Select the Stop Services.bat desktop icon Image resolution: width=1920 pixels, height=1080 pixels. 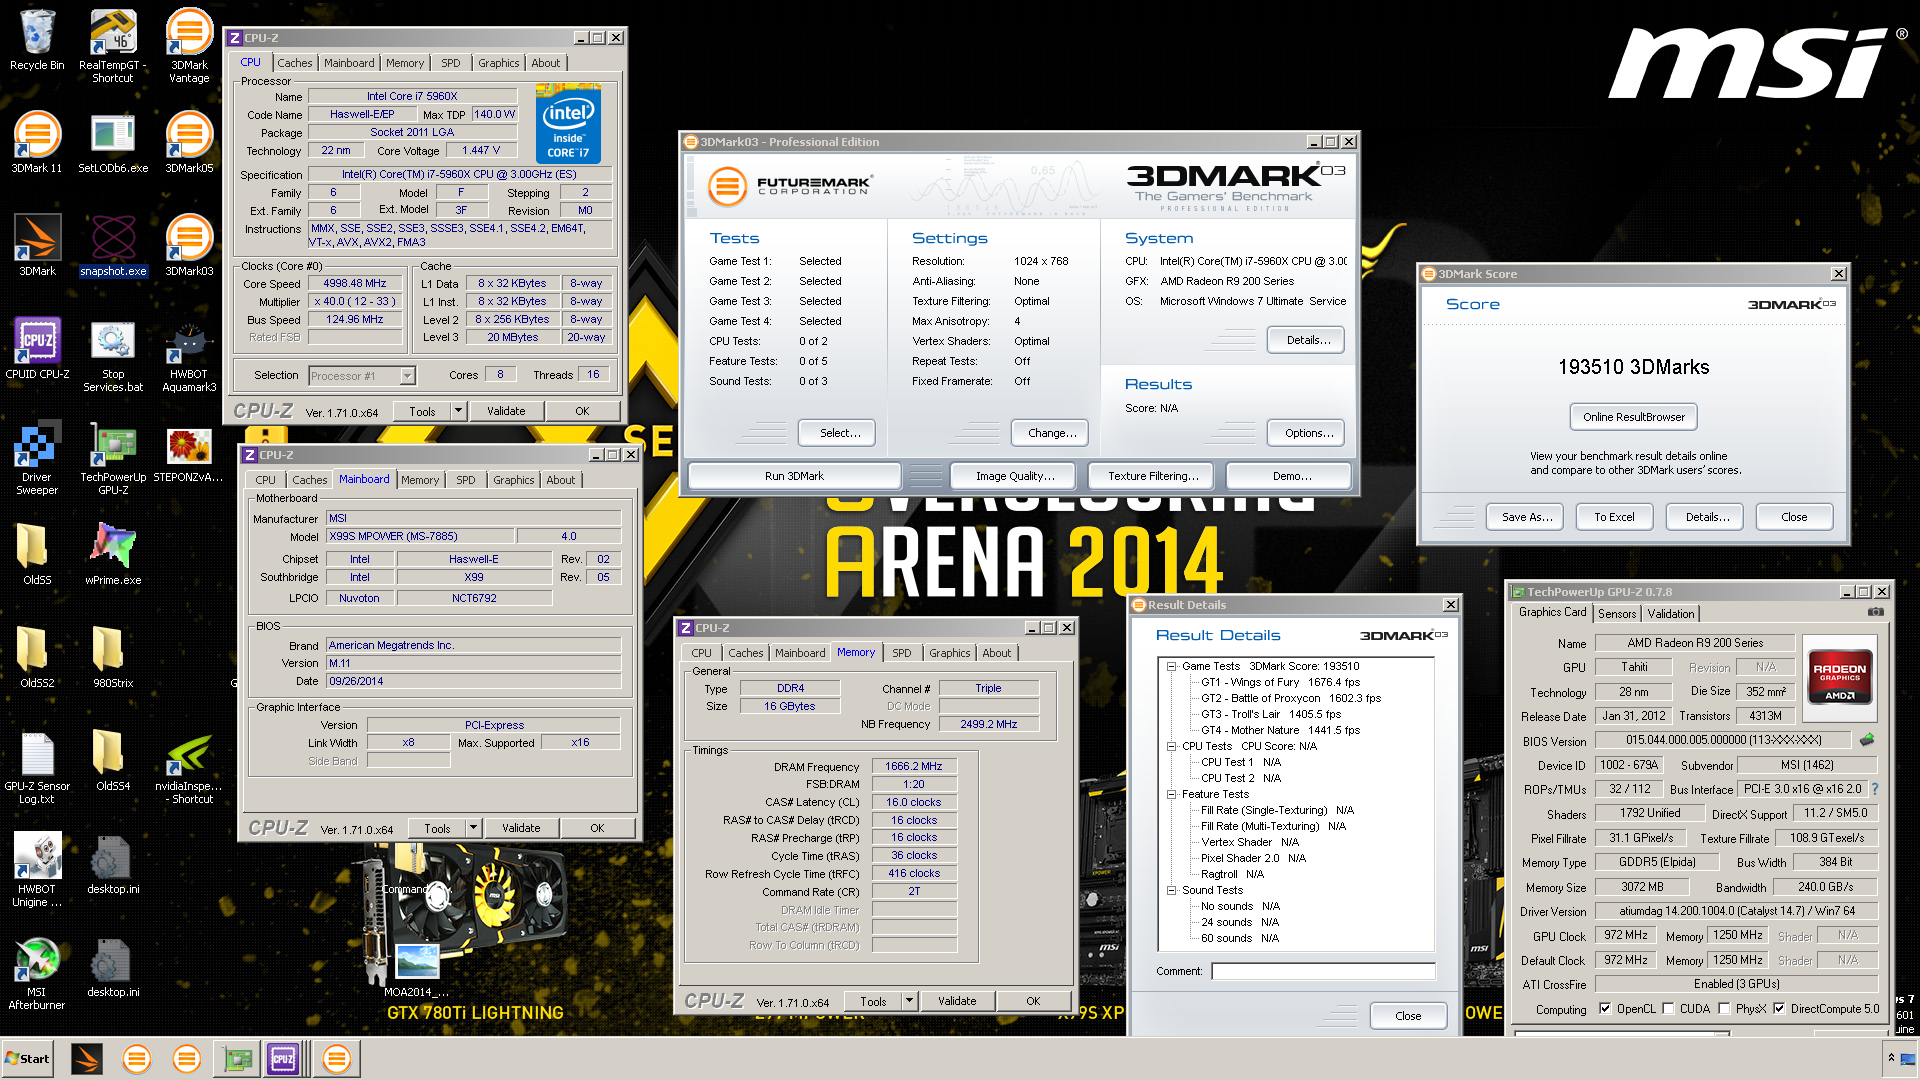[113, 355]
